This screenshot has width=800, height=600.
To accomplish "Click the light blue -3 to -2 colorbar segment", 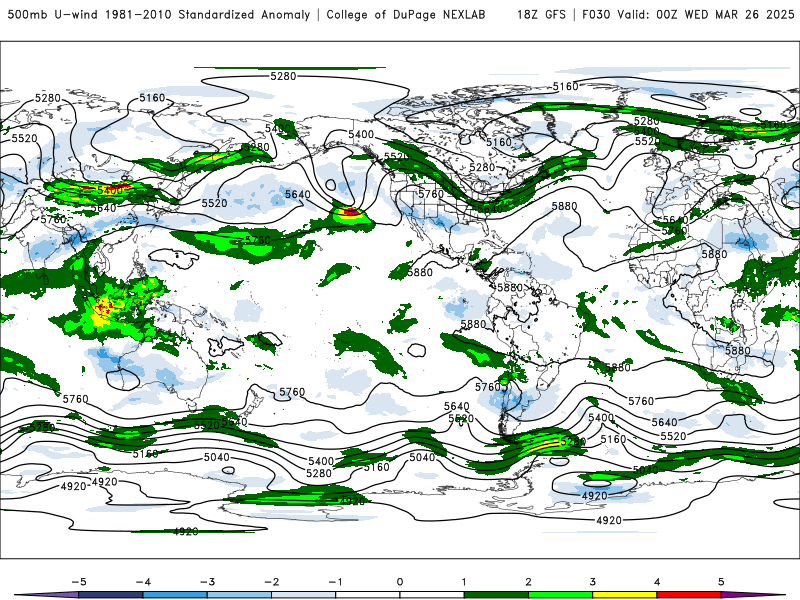I will tap(239, 595).
